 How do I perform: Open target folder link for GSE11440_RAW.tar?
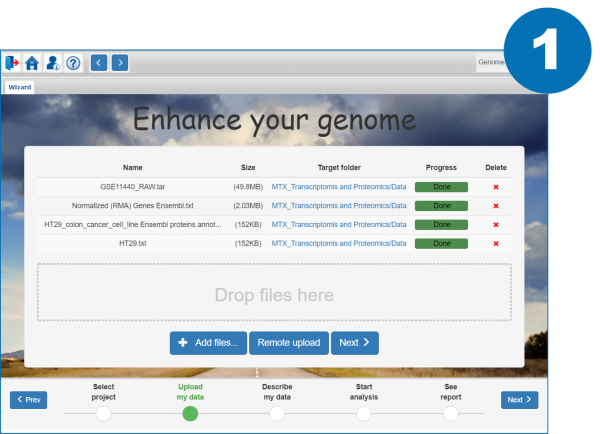click(x=339, y=187)
